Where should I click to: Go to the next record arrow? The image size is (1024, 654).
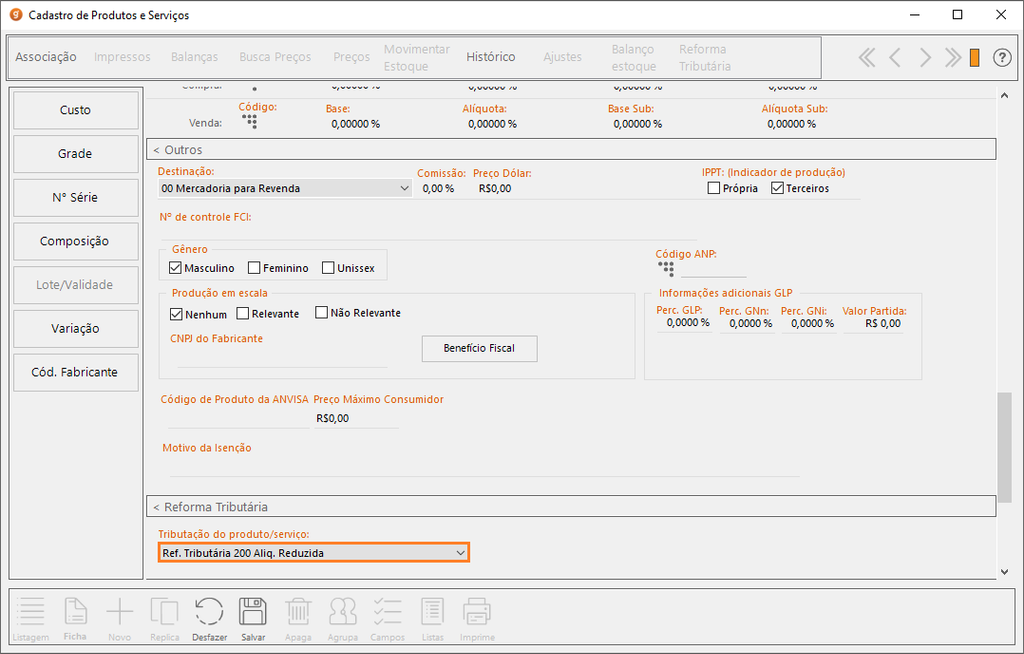coord(925,57)
